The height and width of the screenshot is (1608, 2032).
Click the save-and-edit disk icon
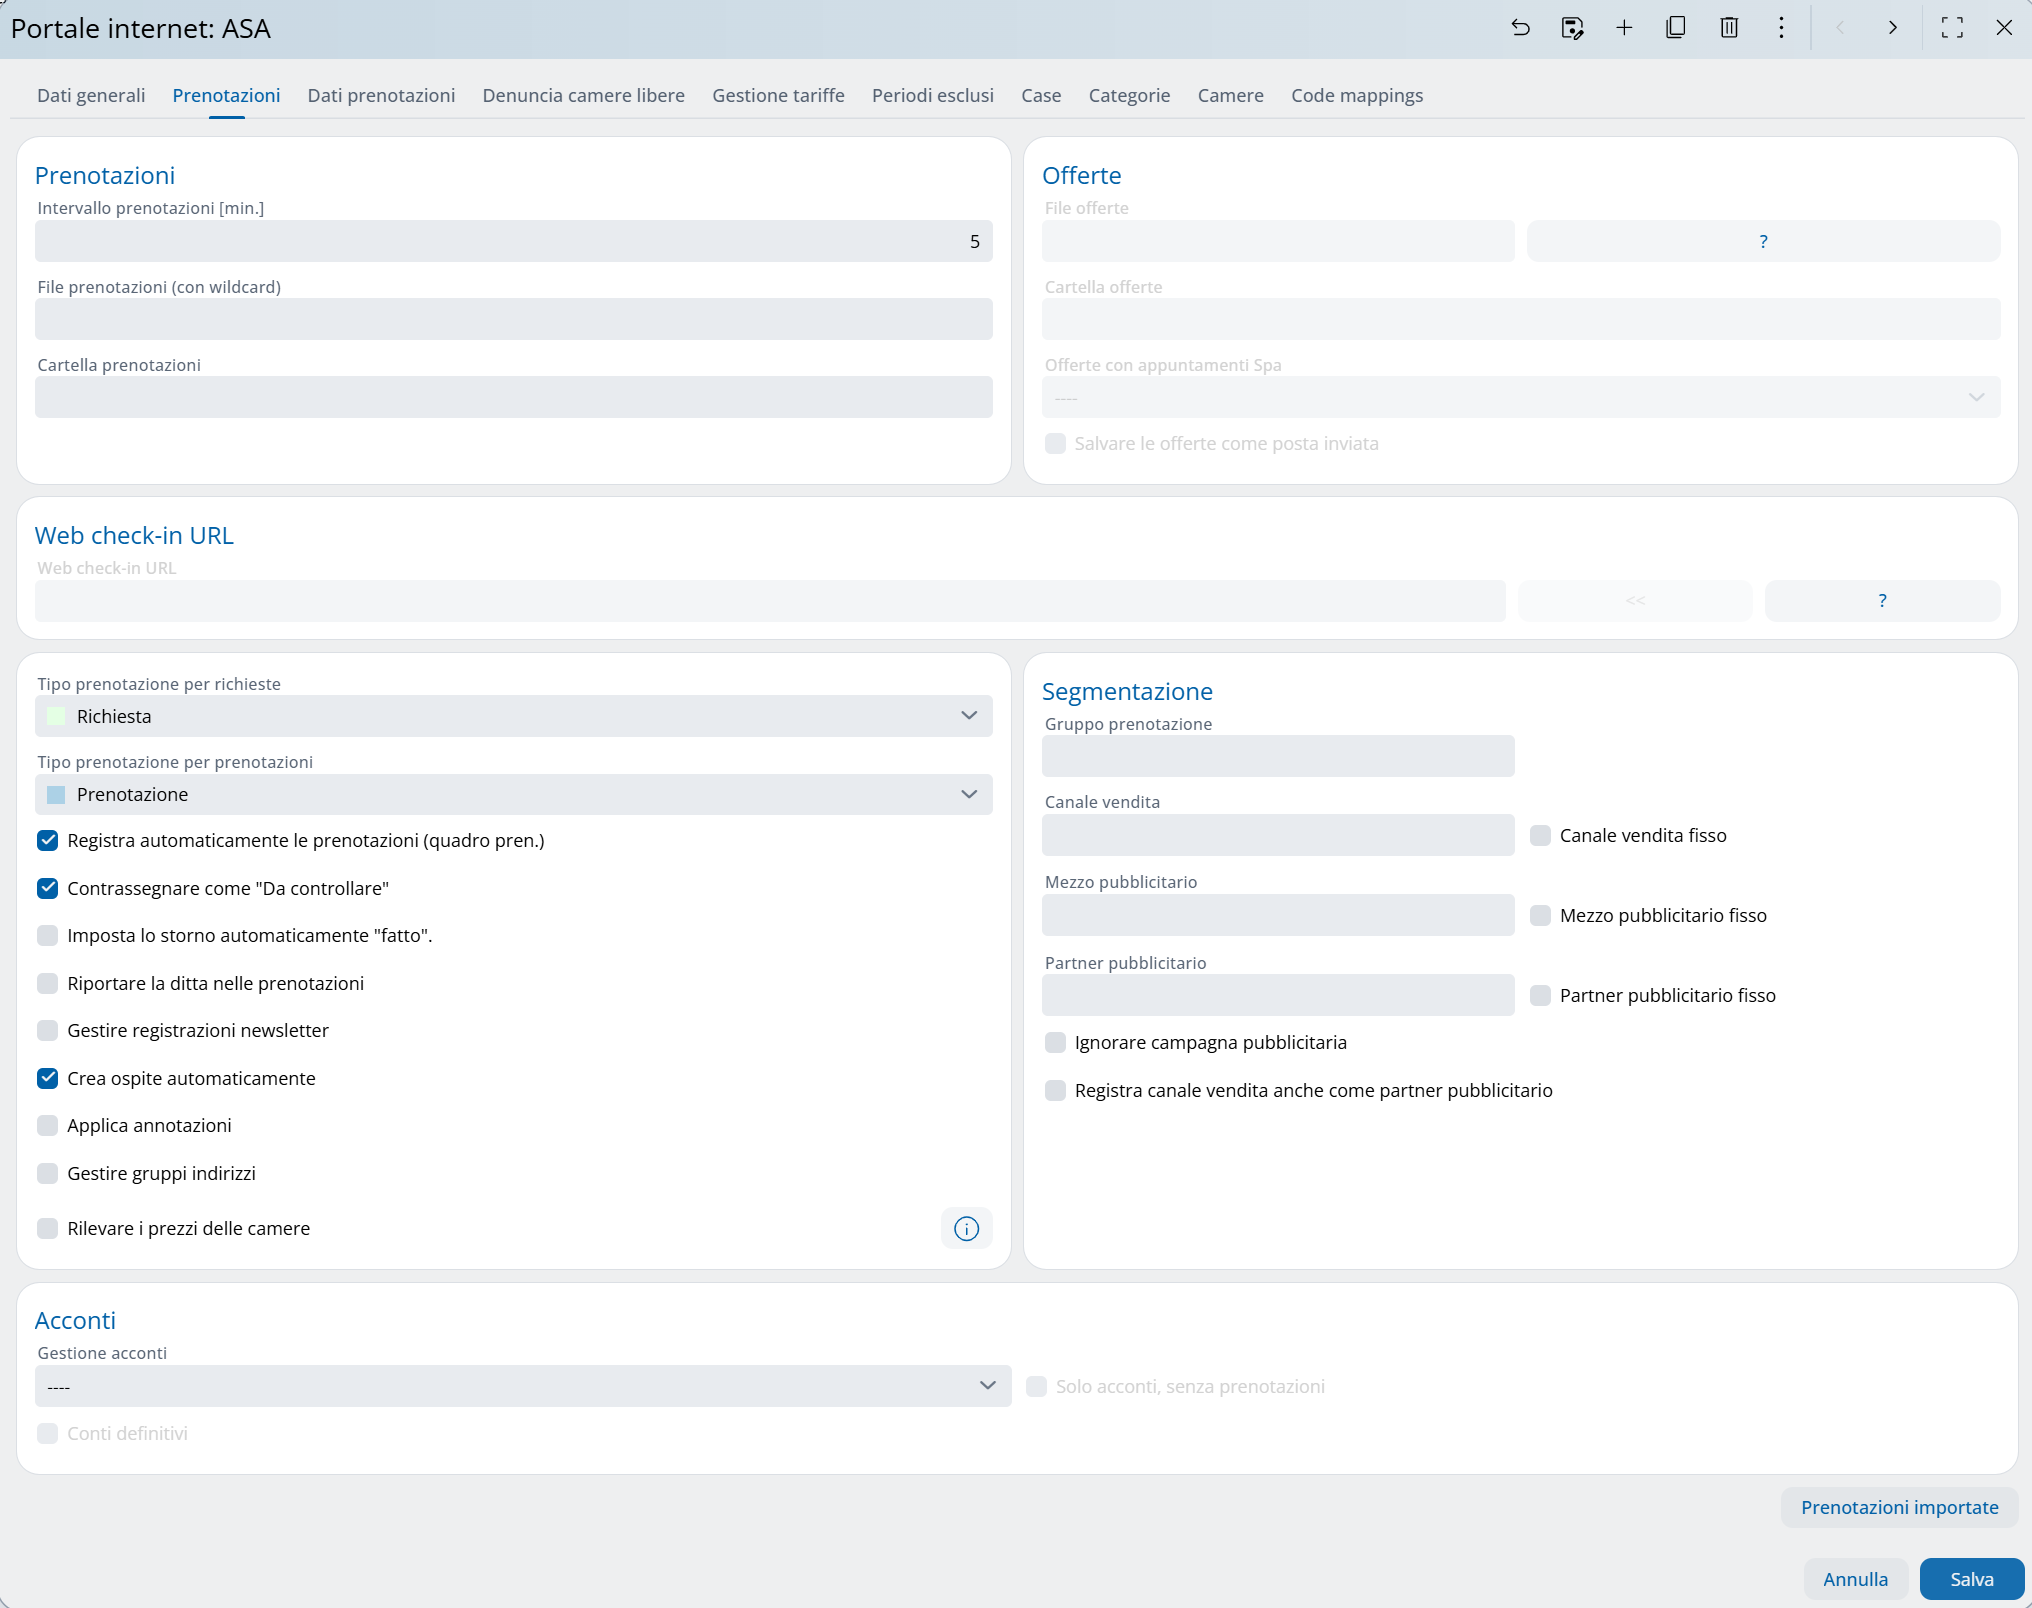tap(1572, 28)
